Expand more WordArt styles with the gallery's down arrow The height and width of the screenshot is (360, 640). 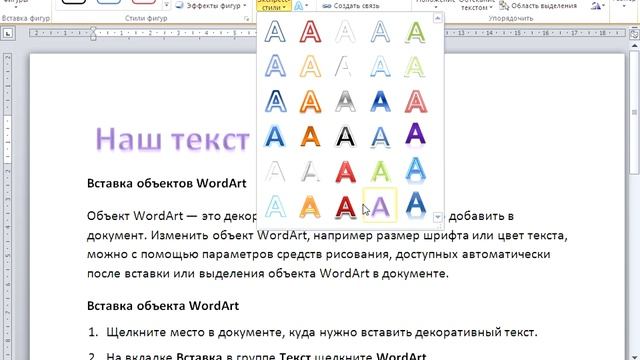point(438,217)
